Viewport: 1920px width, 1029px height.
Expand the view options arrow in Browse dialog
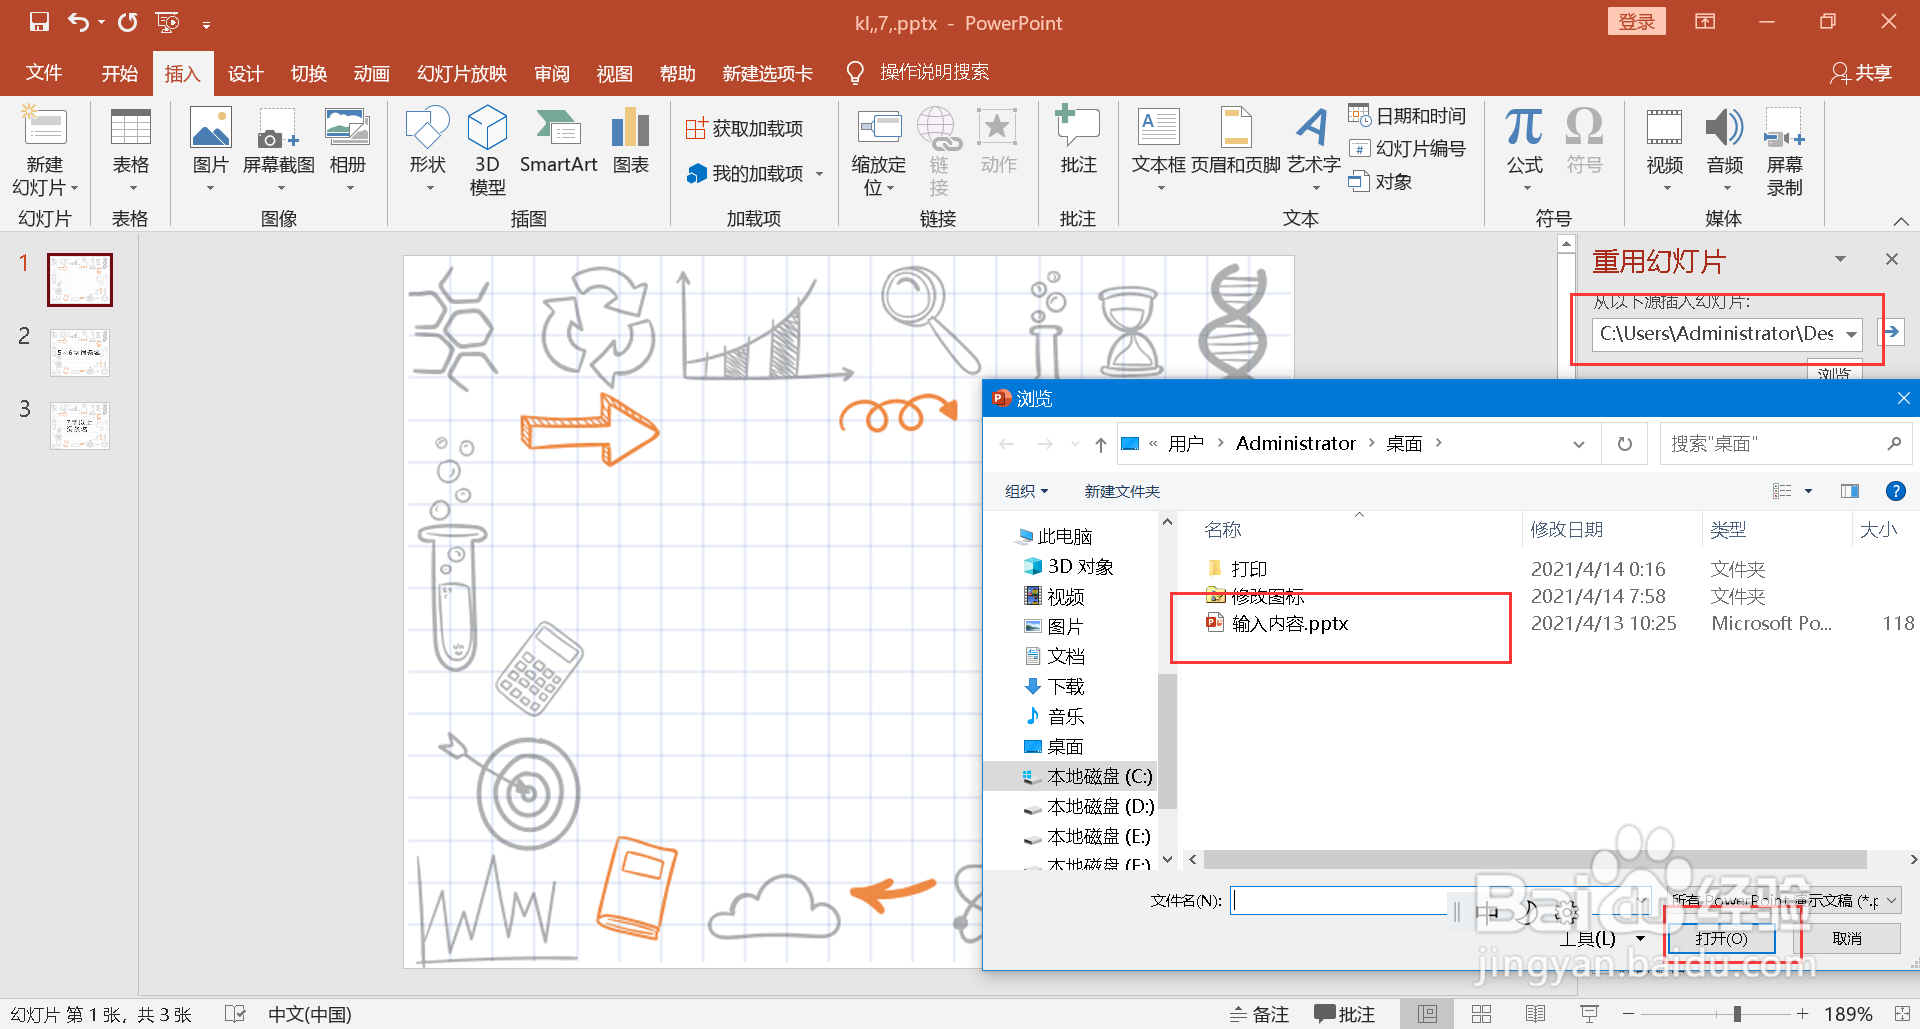click(x=1808, y=491)
